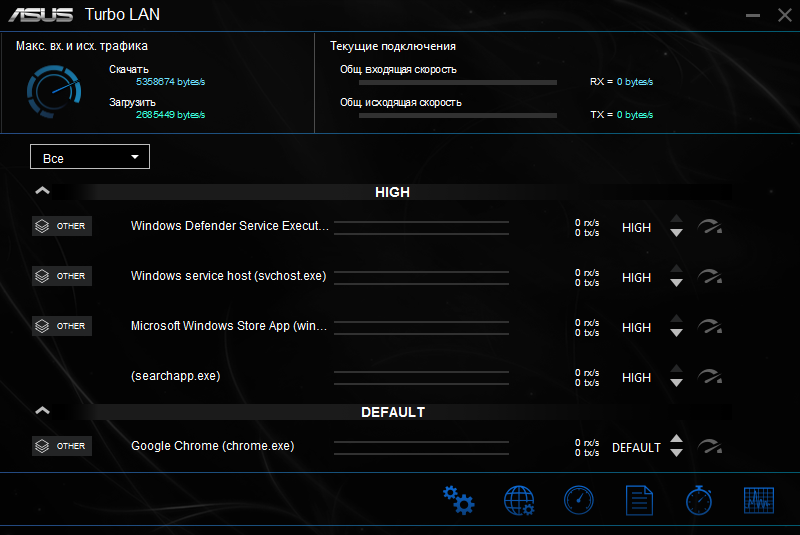The width and height of the screenshot is (800, 535).
Task: Click the ASUS logo in title bar
Action: [x=41, y=15]
